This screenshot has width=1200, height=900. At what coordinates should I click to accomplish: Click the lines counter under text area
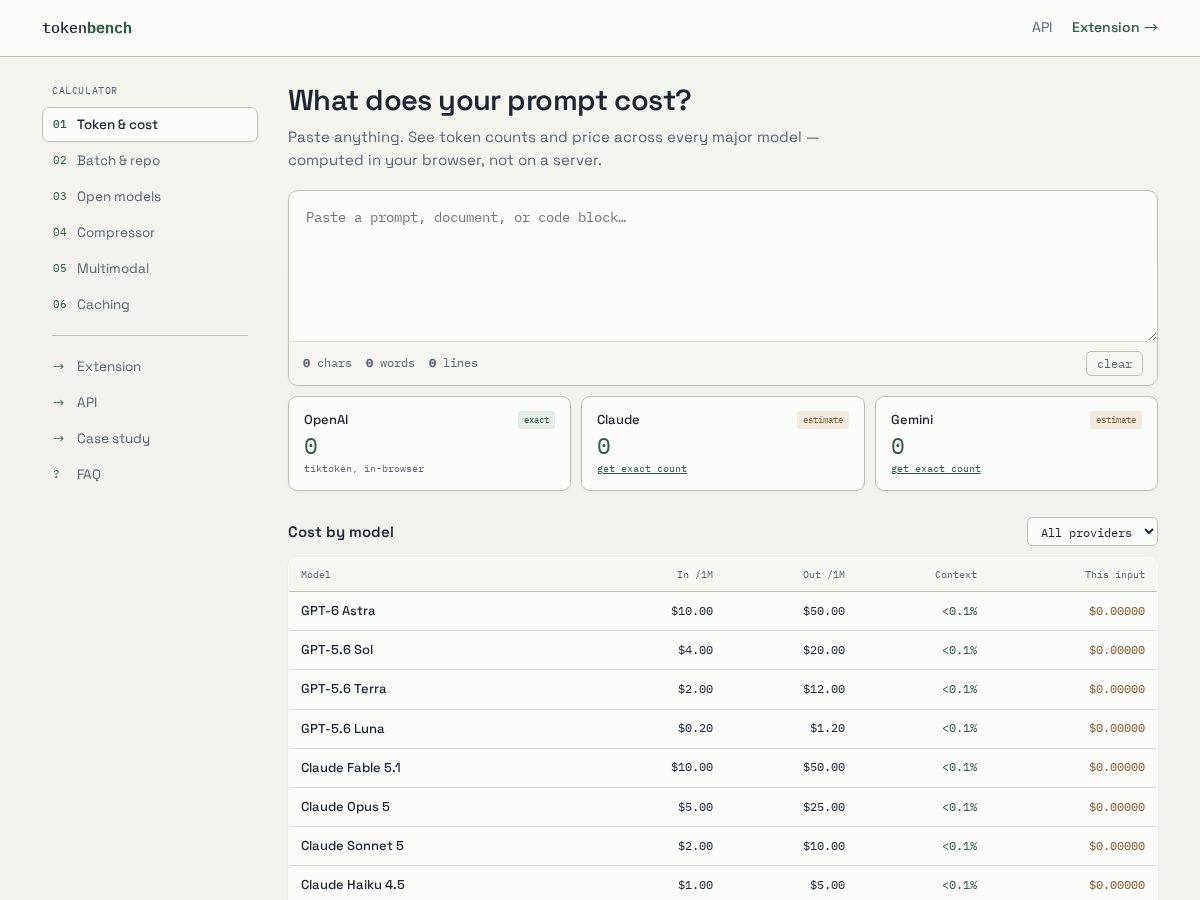tap(453, 363)
